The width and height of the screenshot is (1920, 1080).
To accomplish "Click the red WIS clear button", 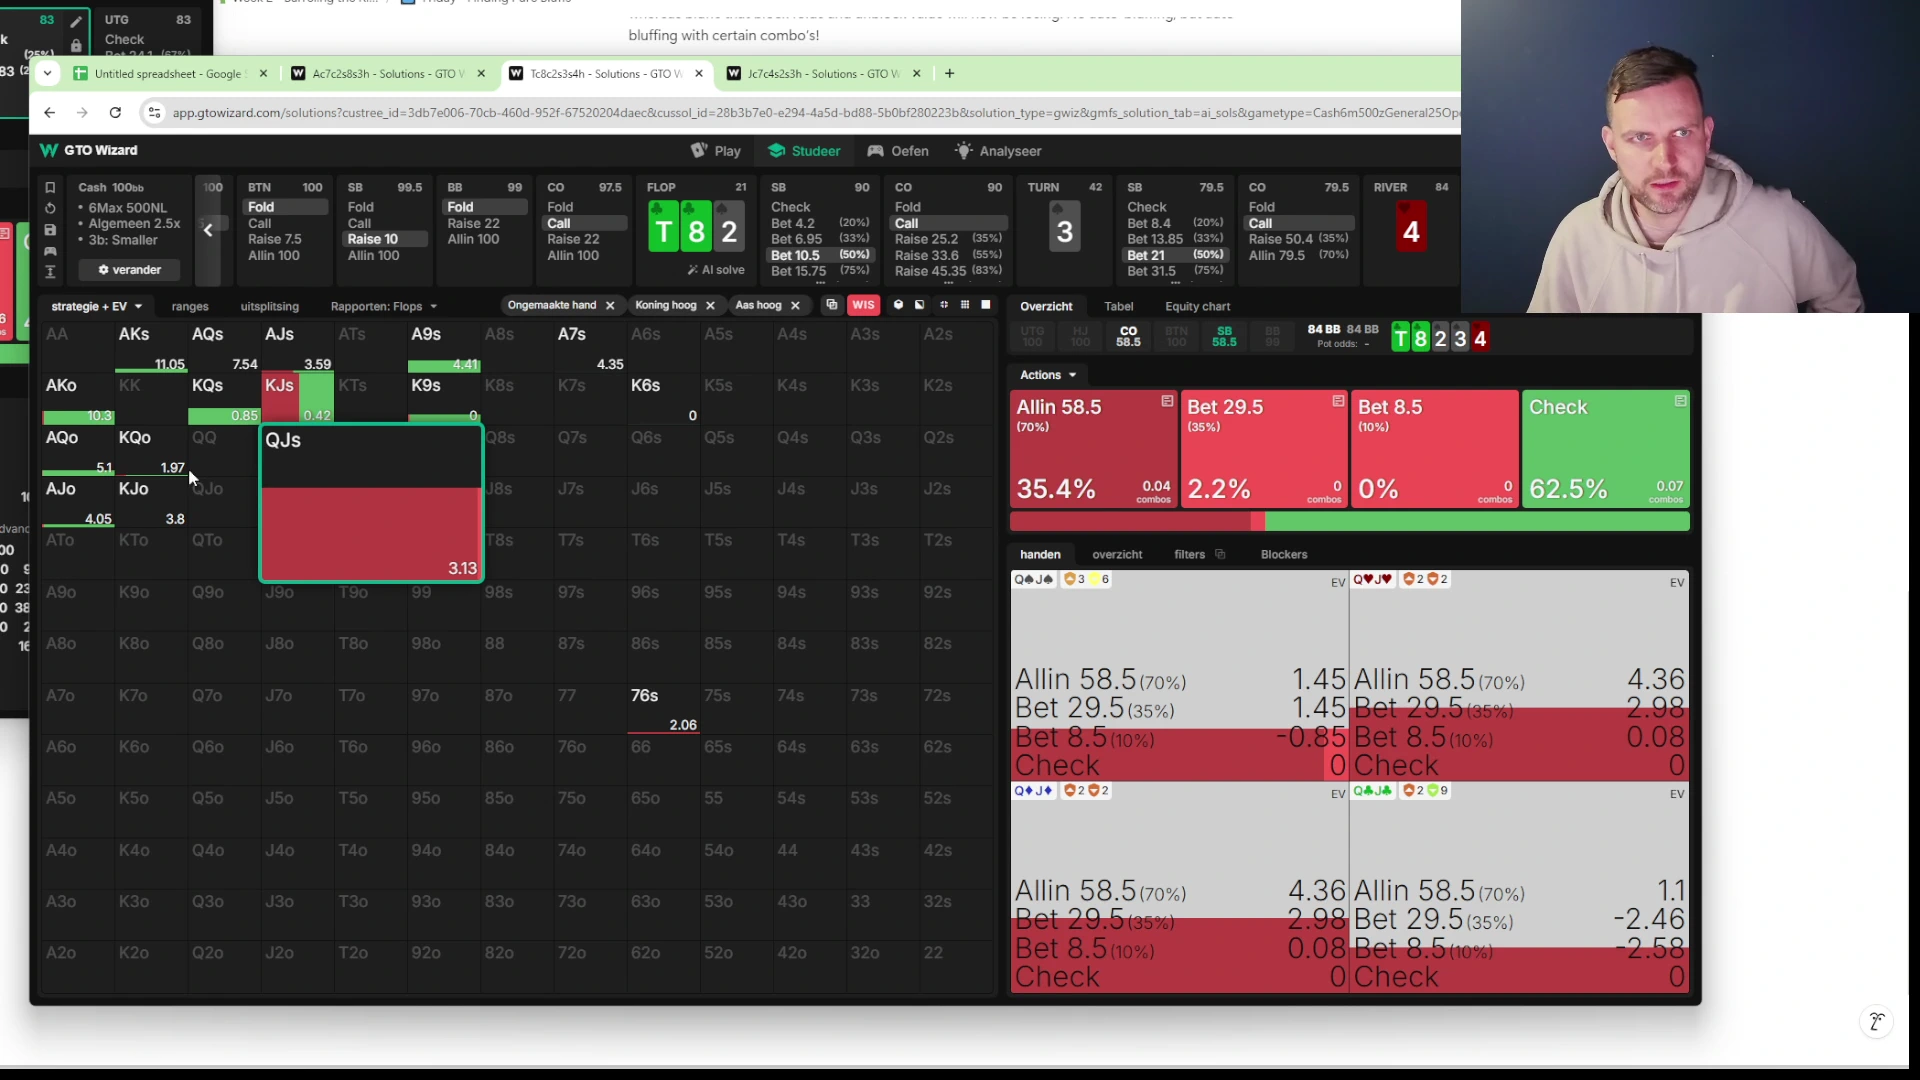I will pos(863,305).
